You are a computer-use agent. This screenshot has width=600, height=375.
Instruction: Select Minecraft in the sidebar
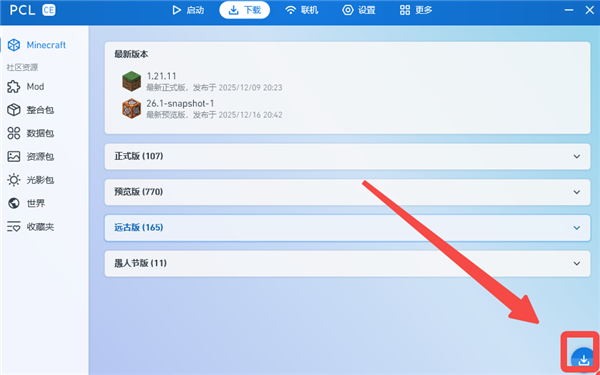point(44,45)
